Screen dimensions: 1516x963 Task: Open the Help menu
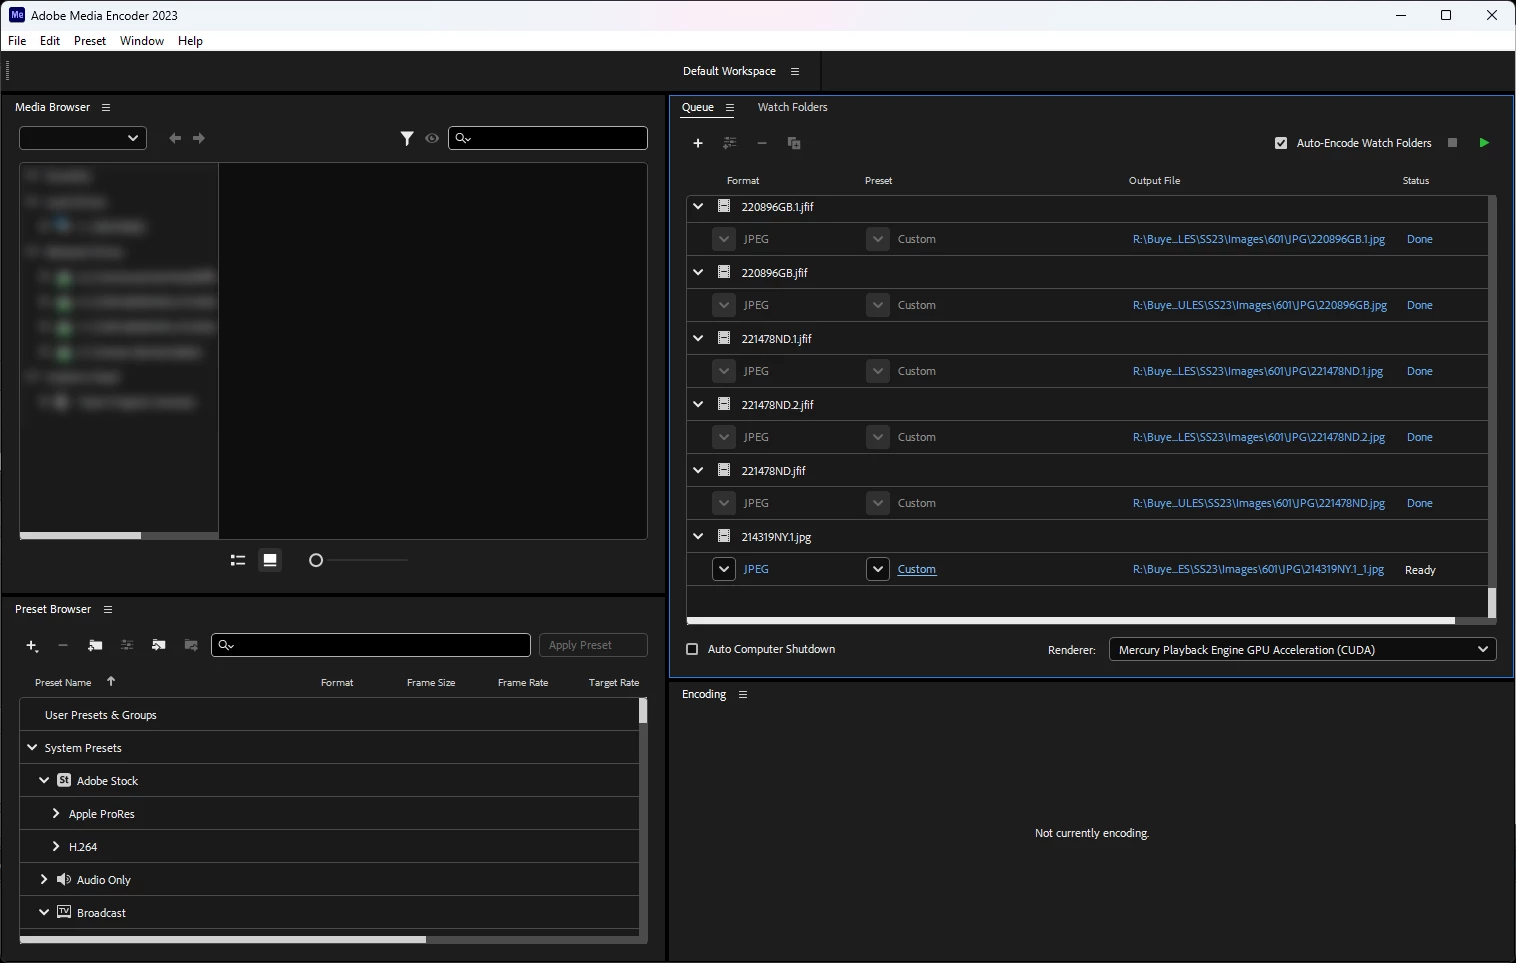point(190,41)
